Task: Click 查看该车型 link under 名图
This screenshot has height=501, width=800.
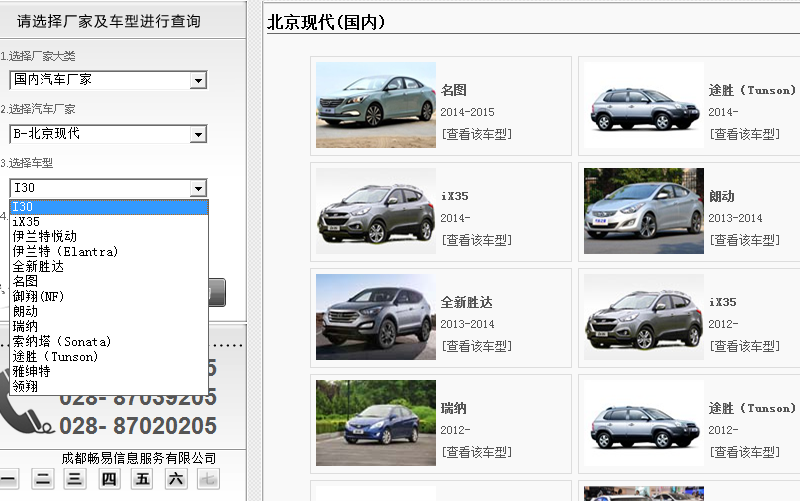Action: (477, 134)
